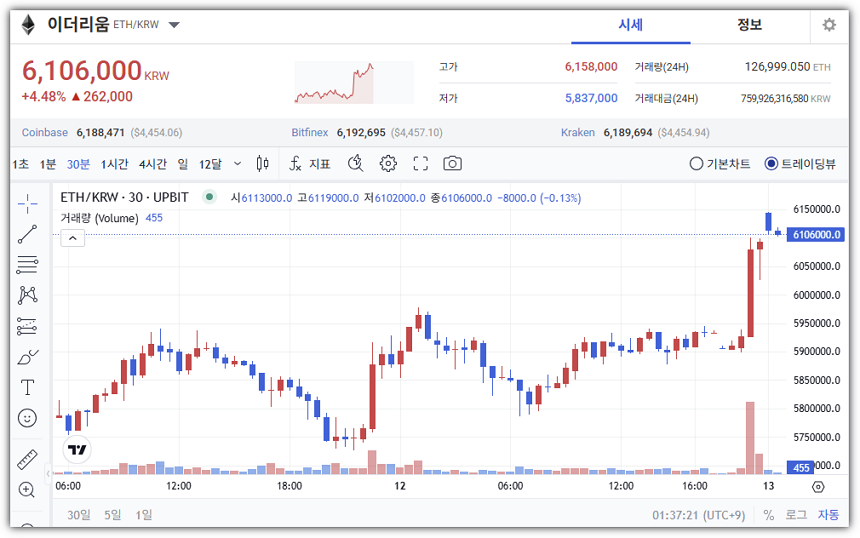Image resolution: width=860 pixels, height=538 pixels.
Task: Select the 1분 interval
Action: coord(48,164)
